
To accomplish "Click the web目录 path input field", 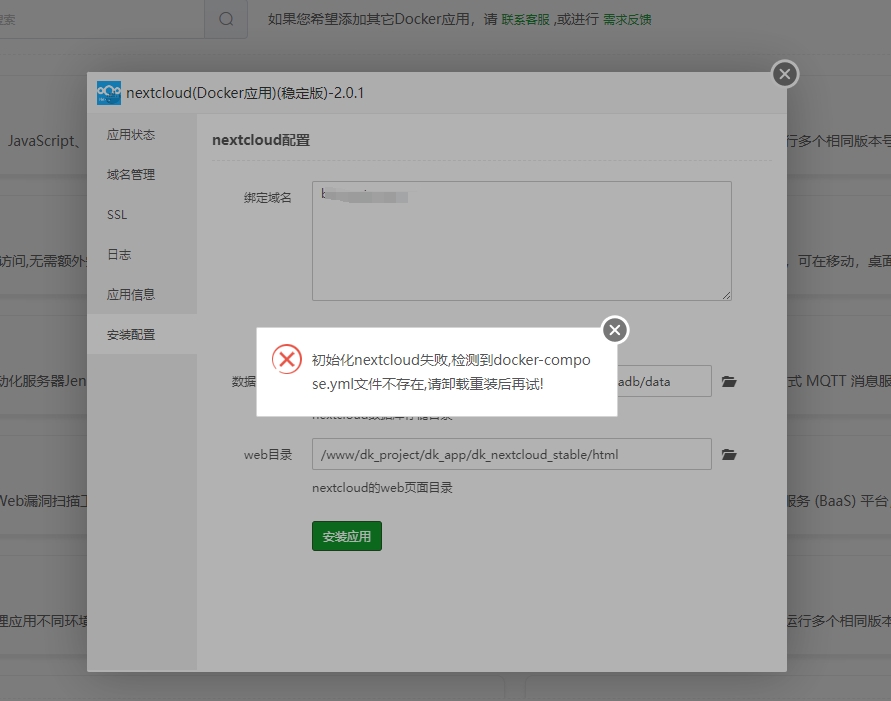I will click(511, 454).
